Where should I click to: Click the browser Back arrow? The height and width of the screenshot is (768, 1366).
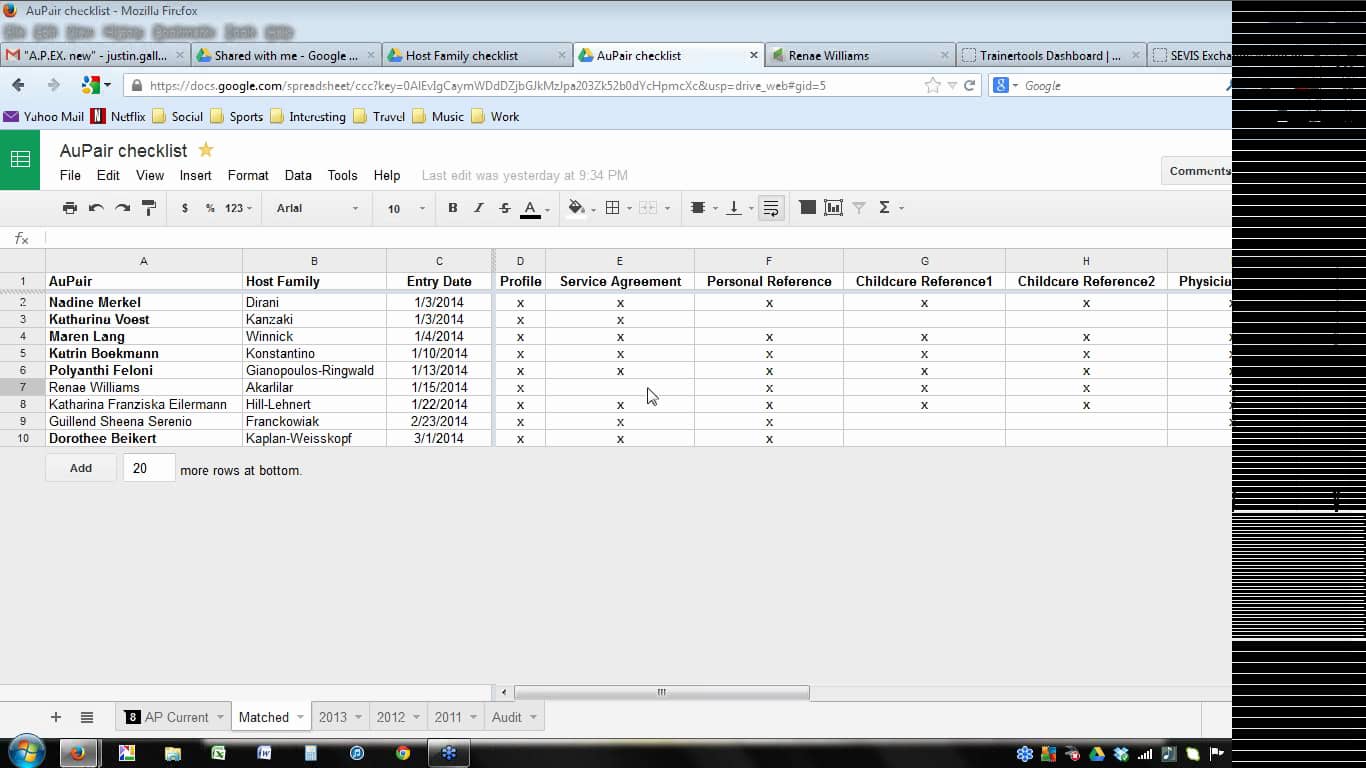pyautogui.click(x=18, y=85)
